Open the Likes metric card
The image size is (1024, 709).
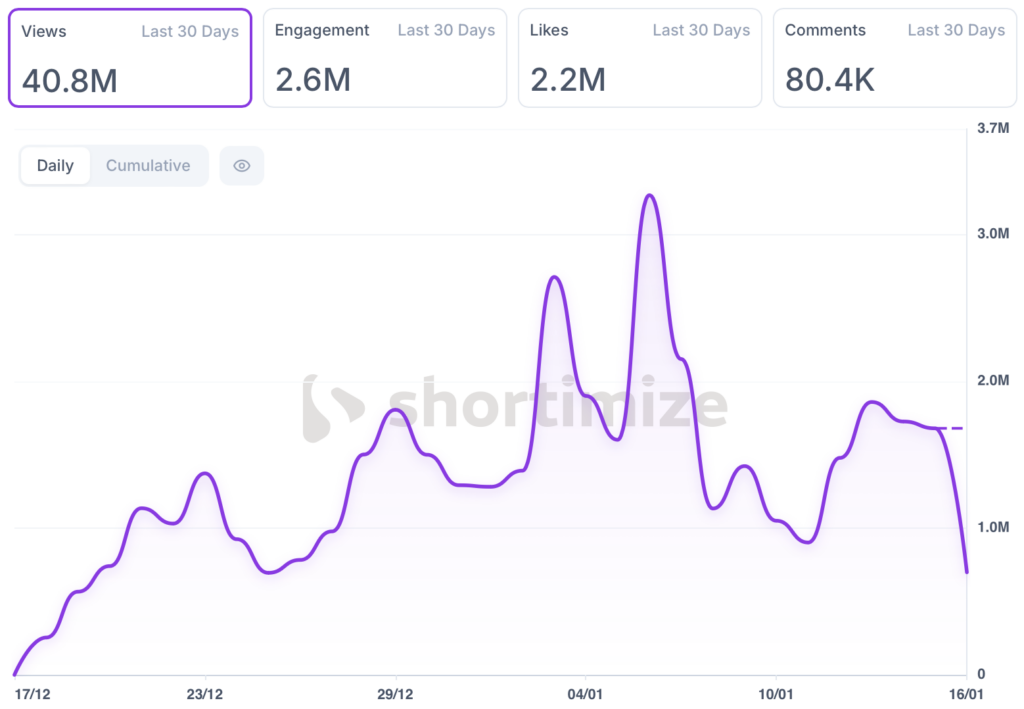[x=639, y=58]
